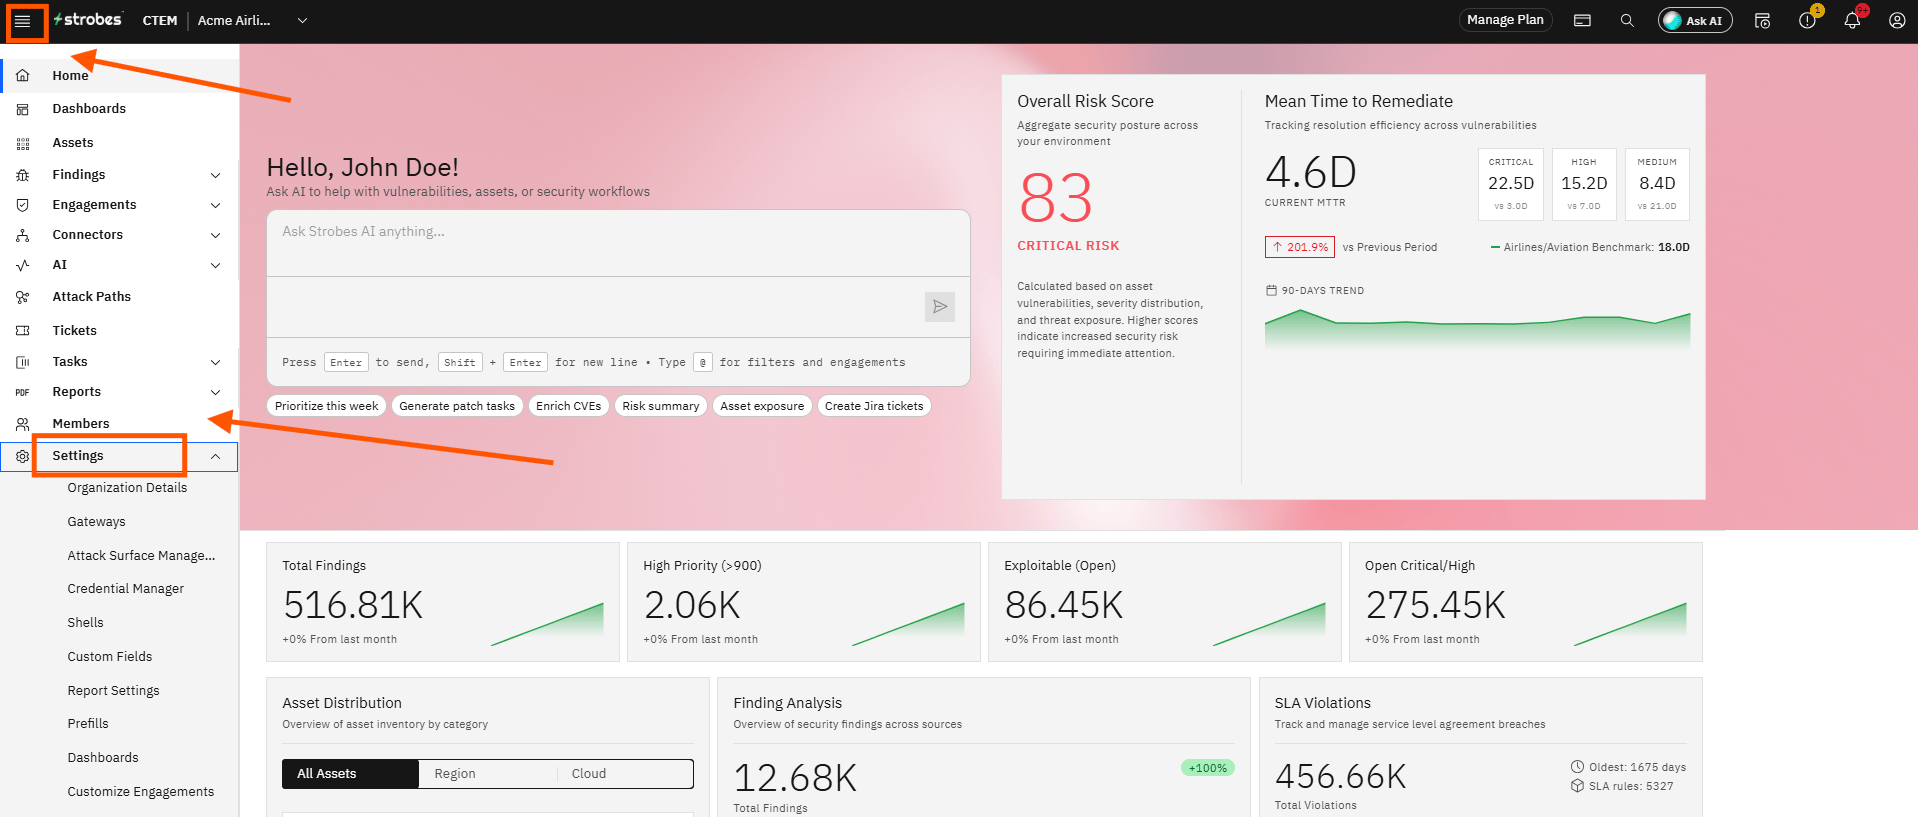The width and height of the screenshot is (1918, 817).
Task: Click the alert info icon with badge
Action: click(1807, 20)
